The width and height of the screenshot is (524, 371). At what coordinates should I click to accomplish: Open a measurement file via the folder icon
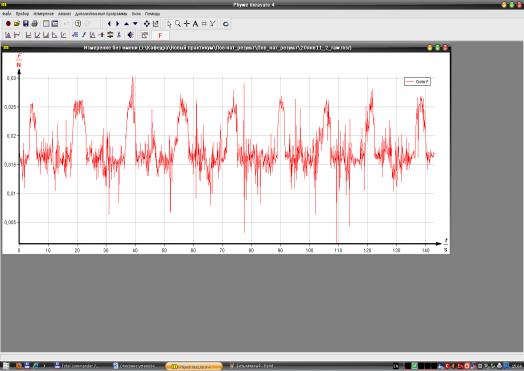[17, 24]
